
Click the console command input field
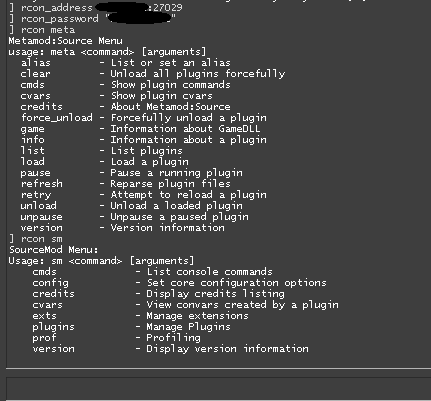click(219, 387)
